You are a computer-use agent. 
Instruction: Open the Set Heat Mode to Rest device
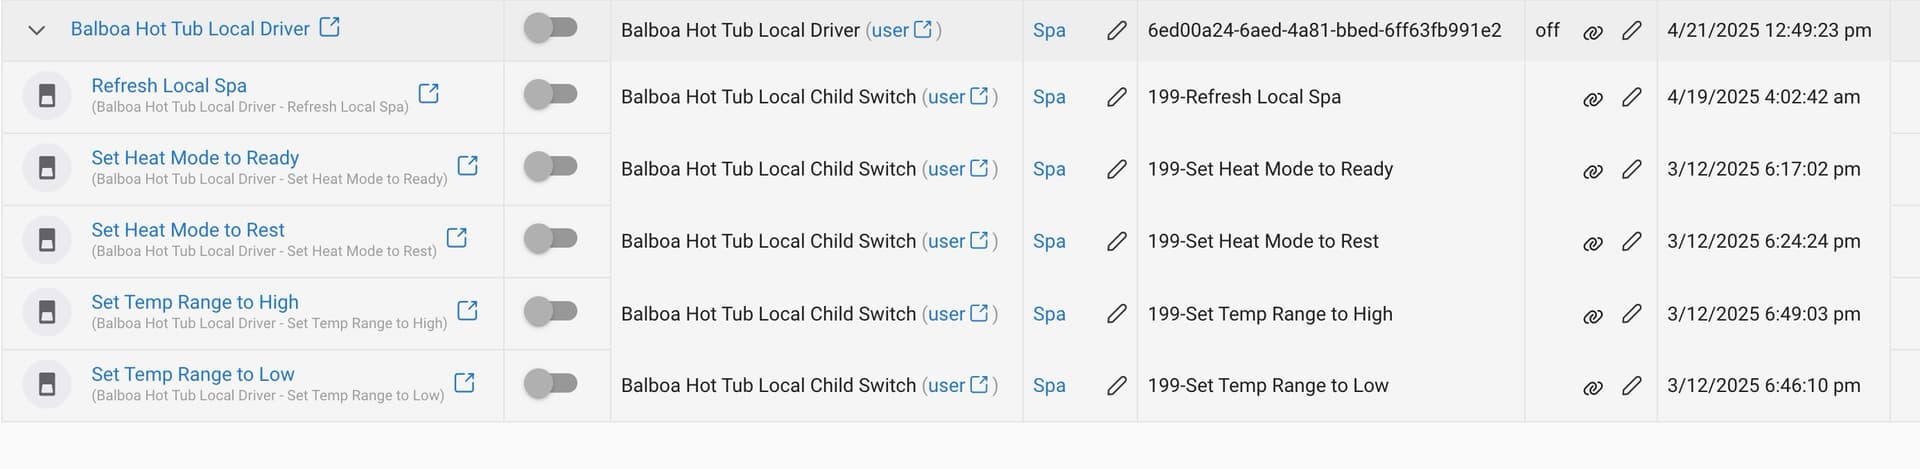pyautogui.click(x=188, y=230)
